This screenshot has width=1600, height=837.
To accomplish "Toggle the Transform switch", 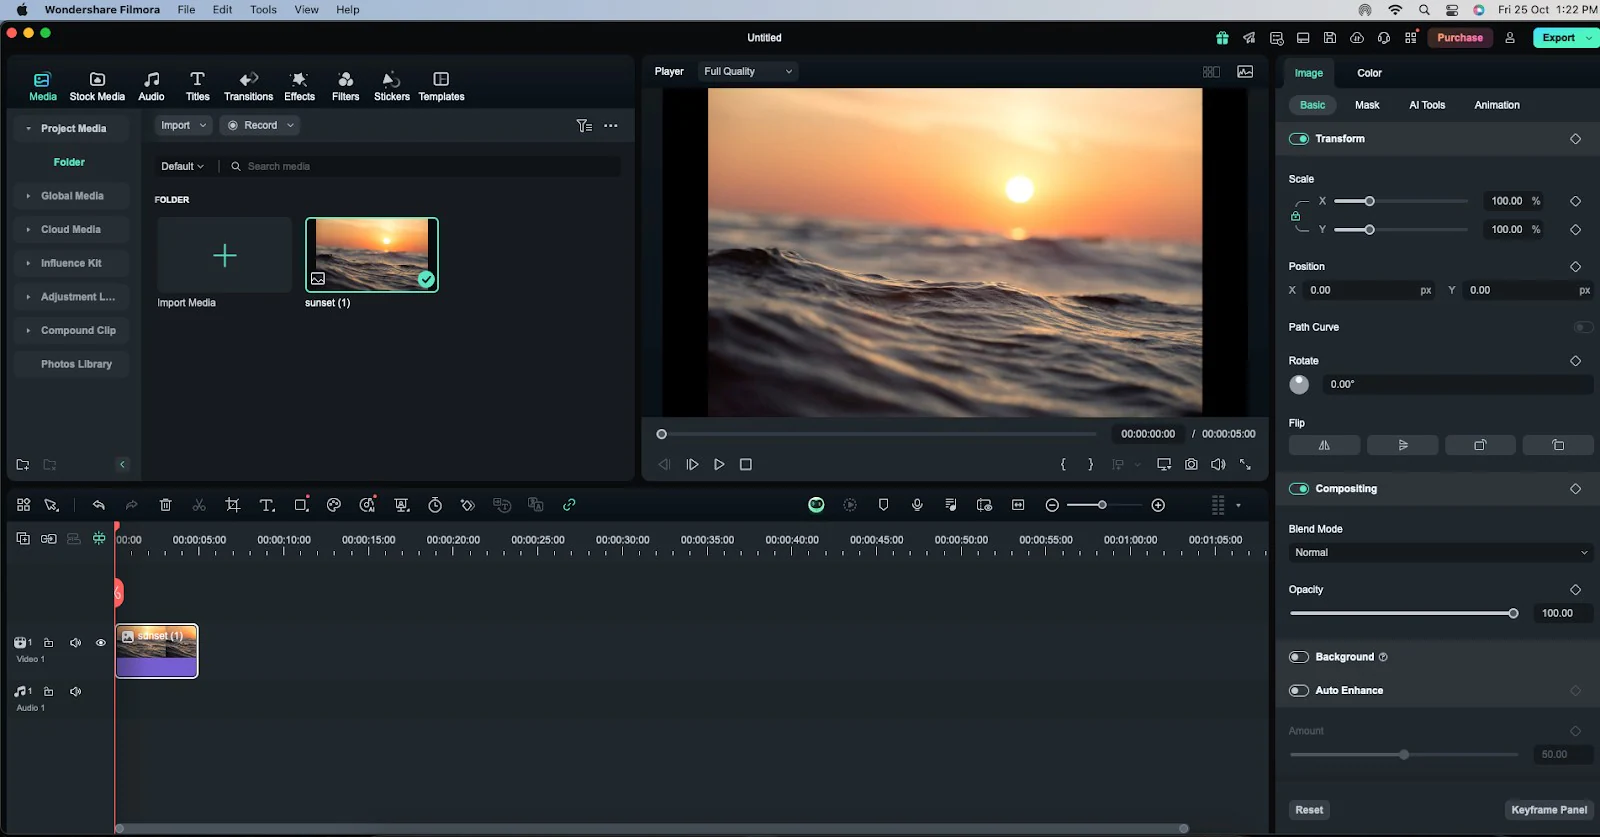I will coord(1299,139).
